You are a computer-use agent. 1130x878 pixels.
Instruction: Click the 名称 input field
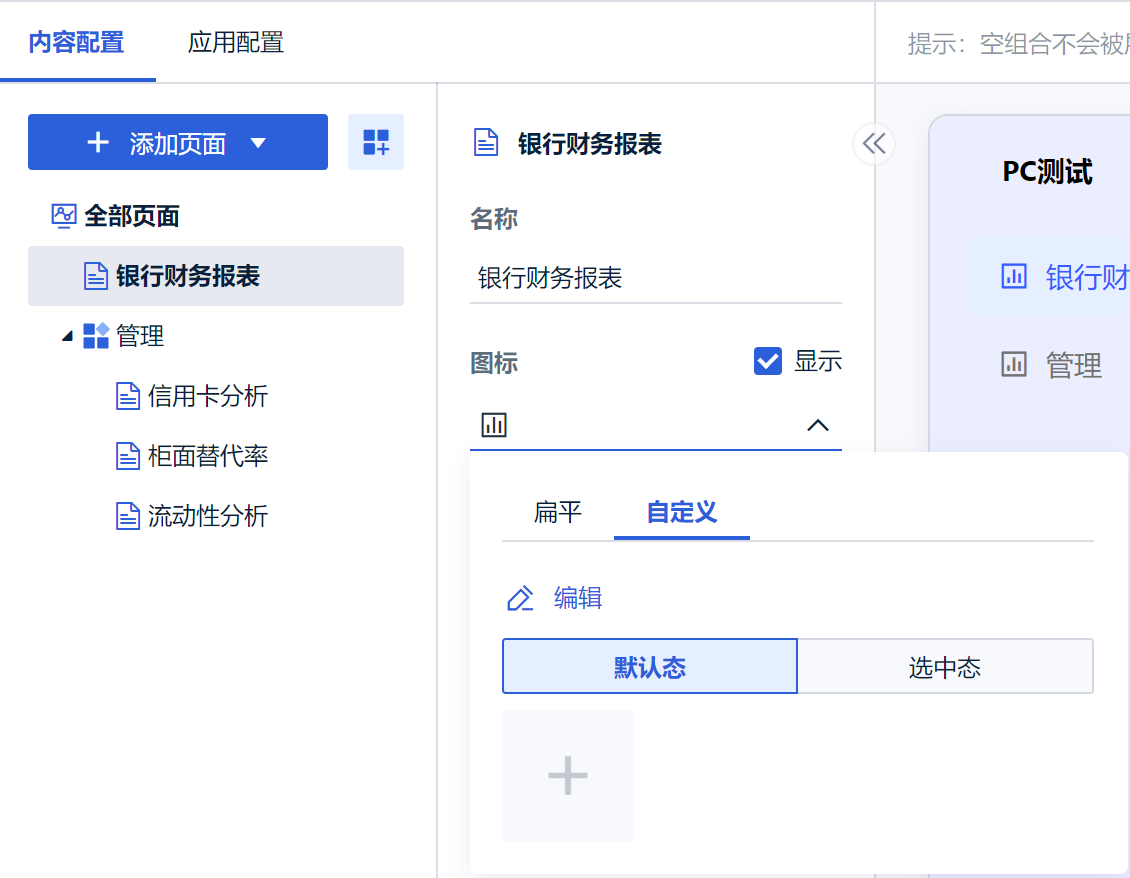pyautogui.click(x=656, y=278)
